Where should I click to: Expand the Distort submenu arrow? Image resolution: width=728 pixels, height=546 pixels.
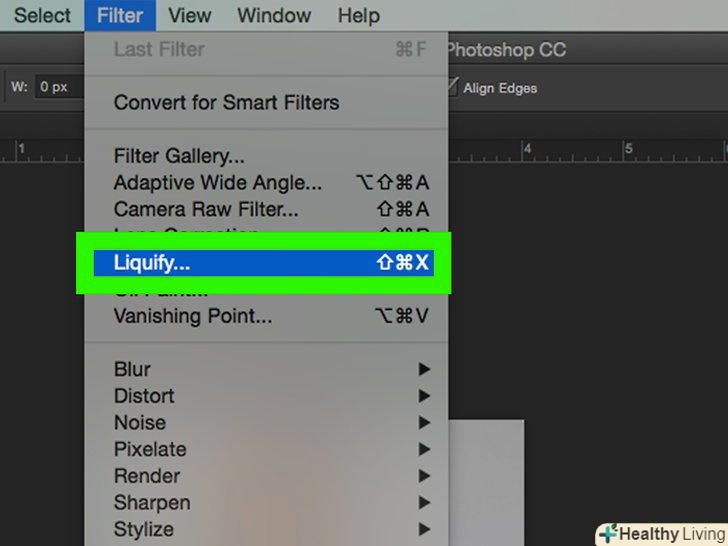425,397
